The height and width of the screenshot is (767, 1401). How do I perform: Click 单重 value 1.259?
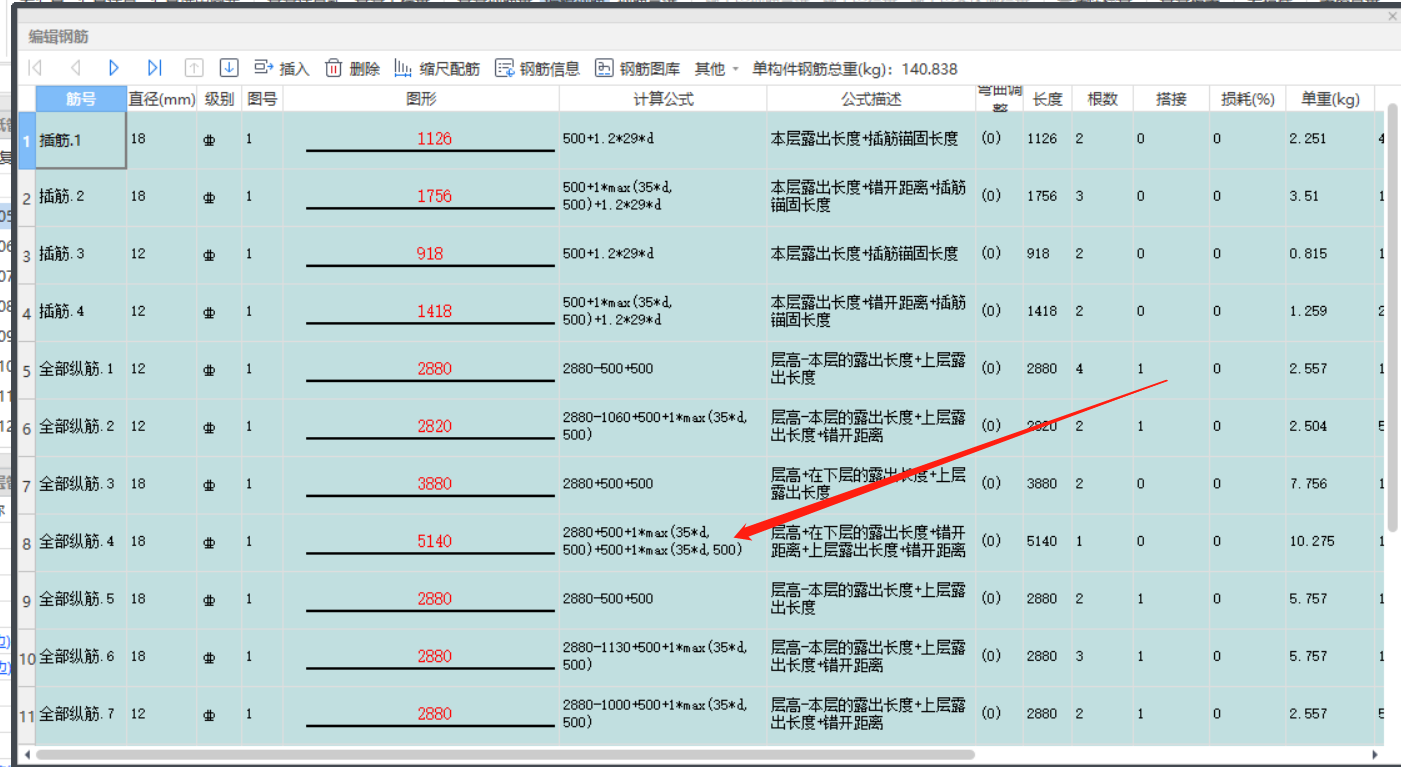coord(1330,311)
